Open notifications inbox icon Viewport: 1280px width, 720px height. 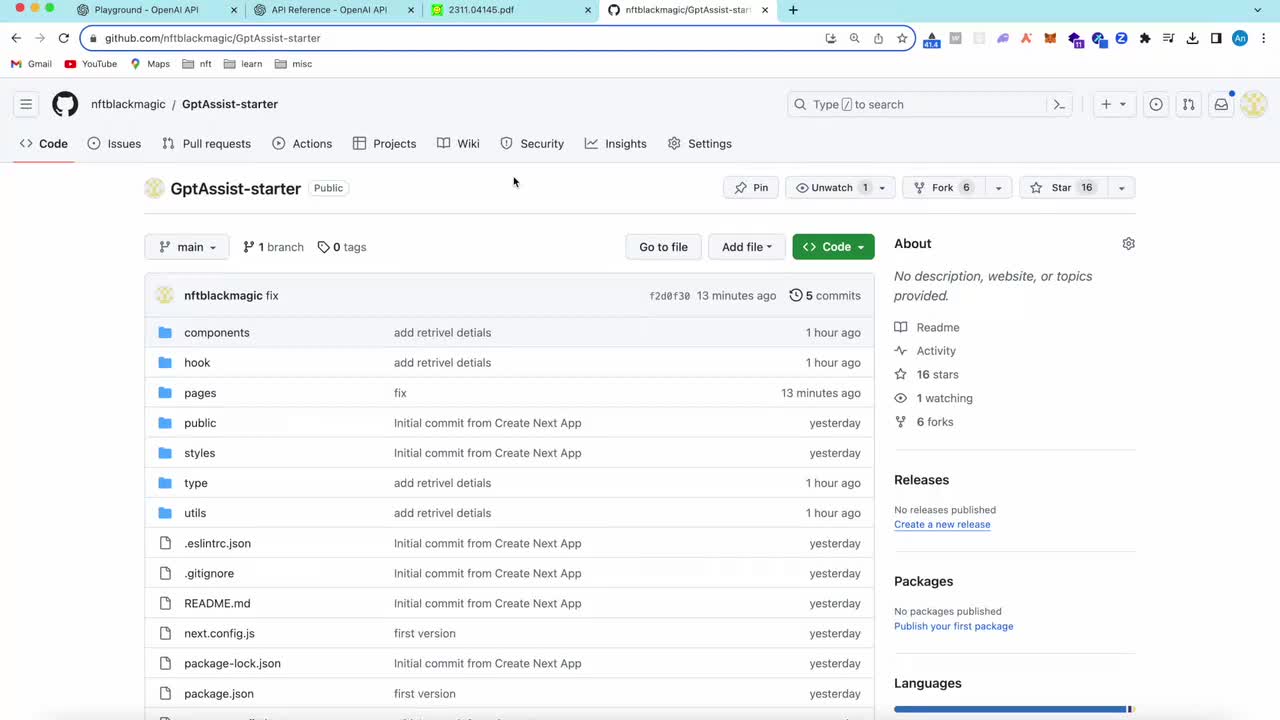point(1221,104)
